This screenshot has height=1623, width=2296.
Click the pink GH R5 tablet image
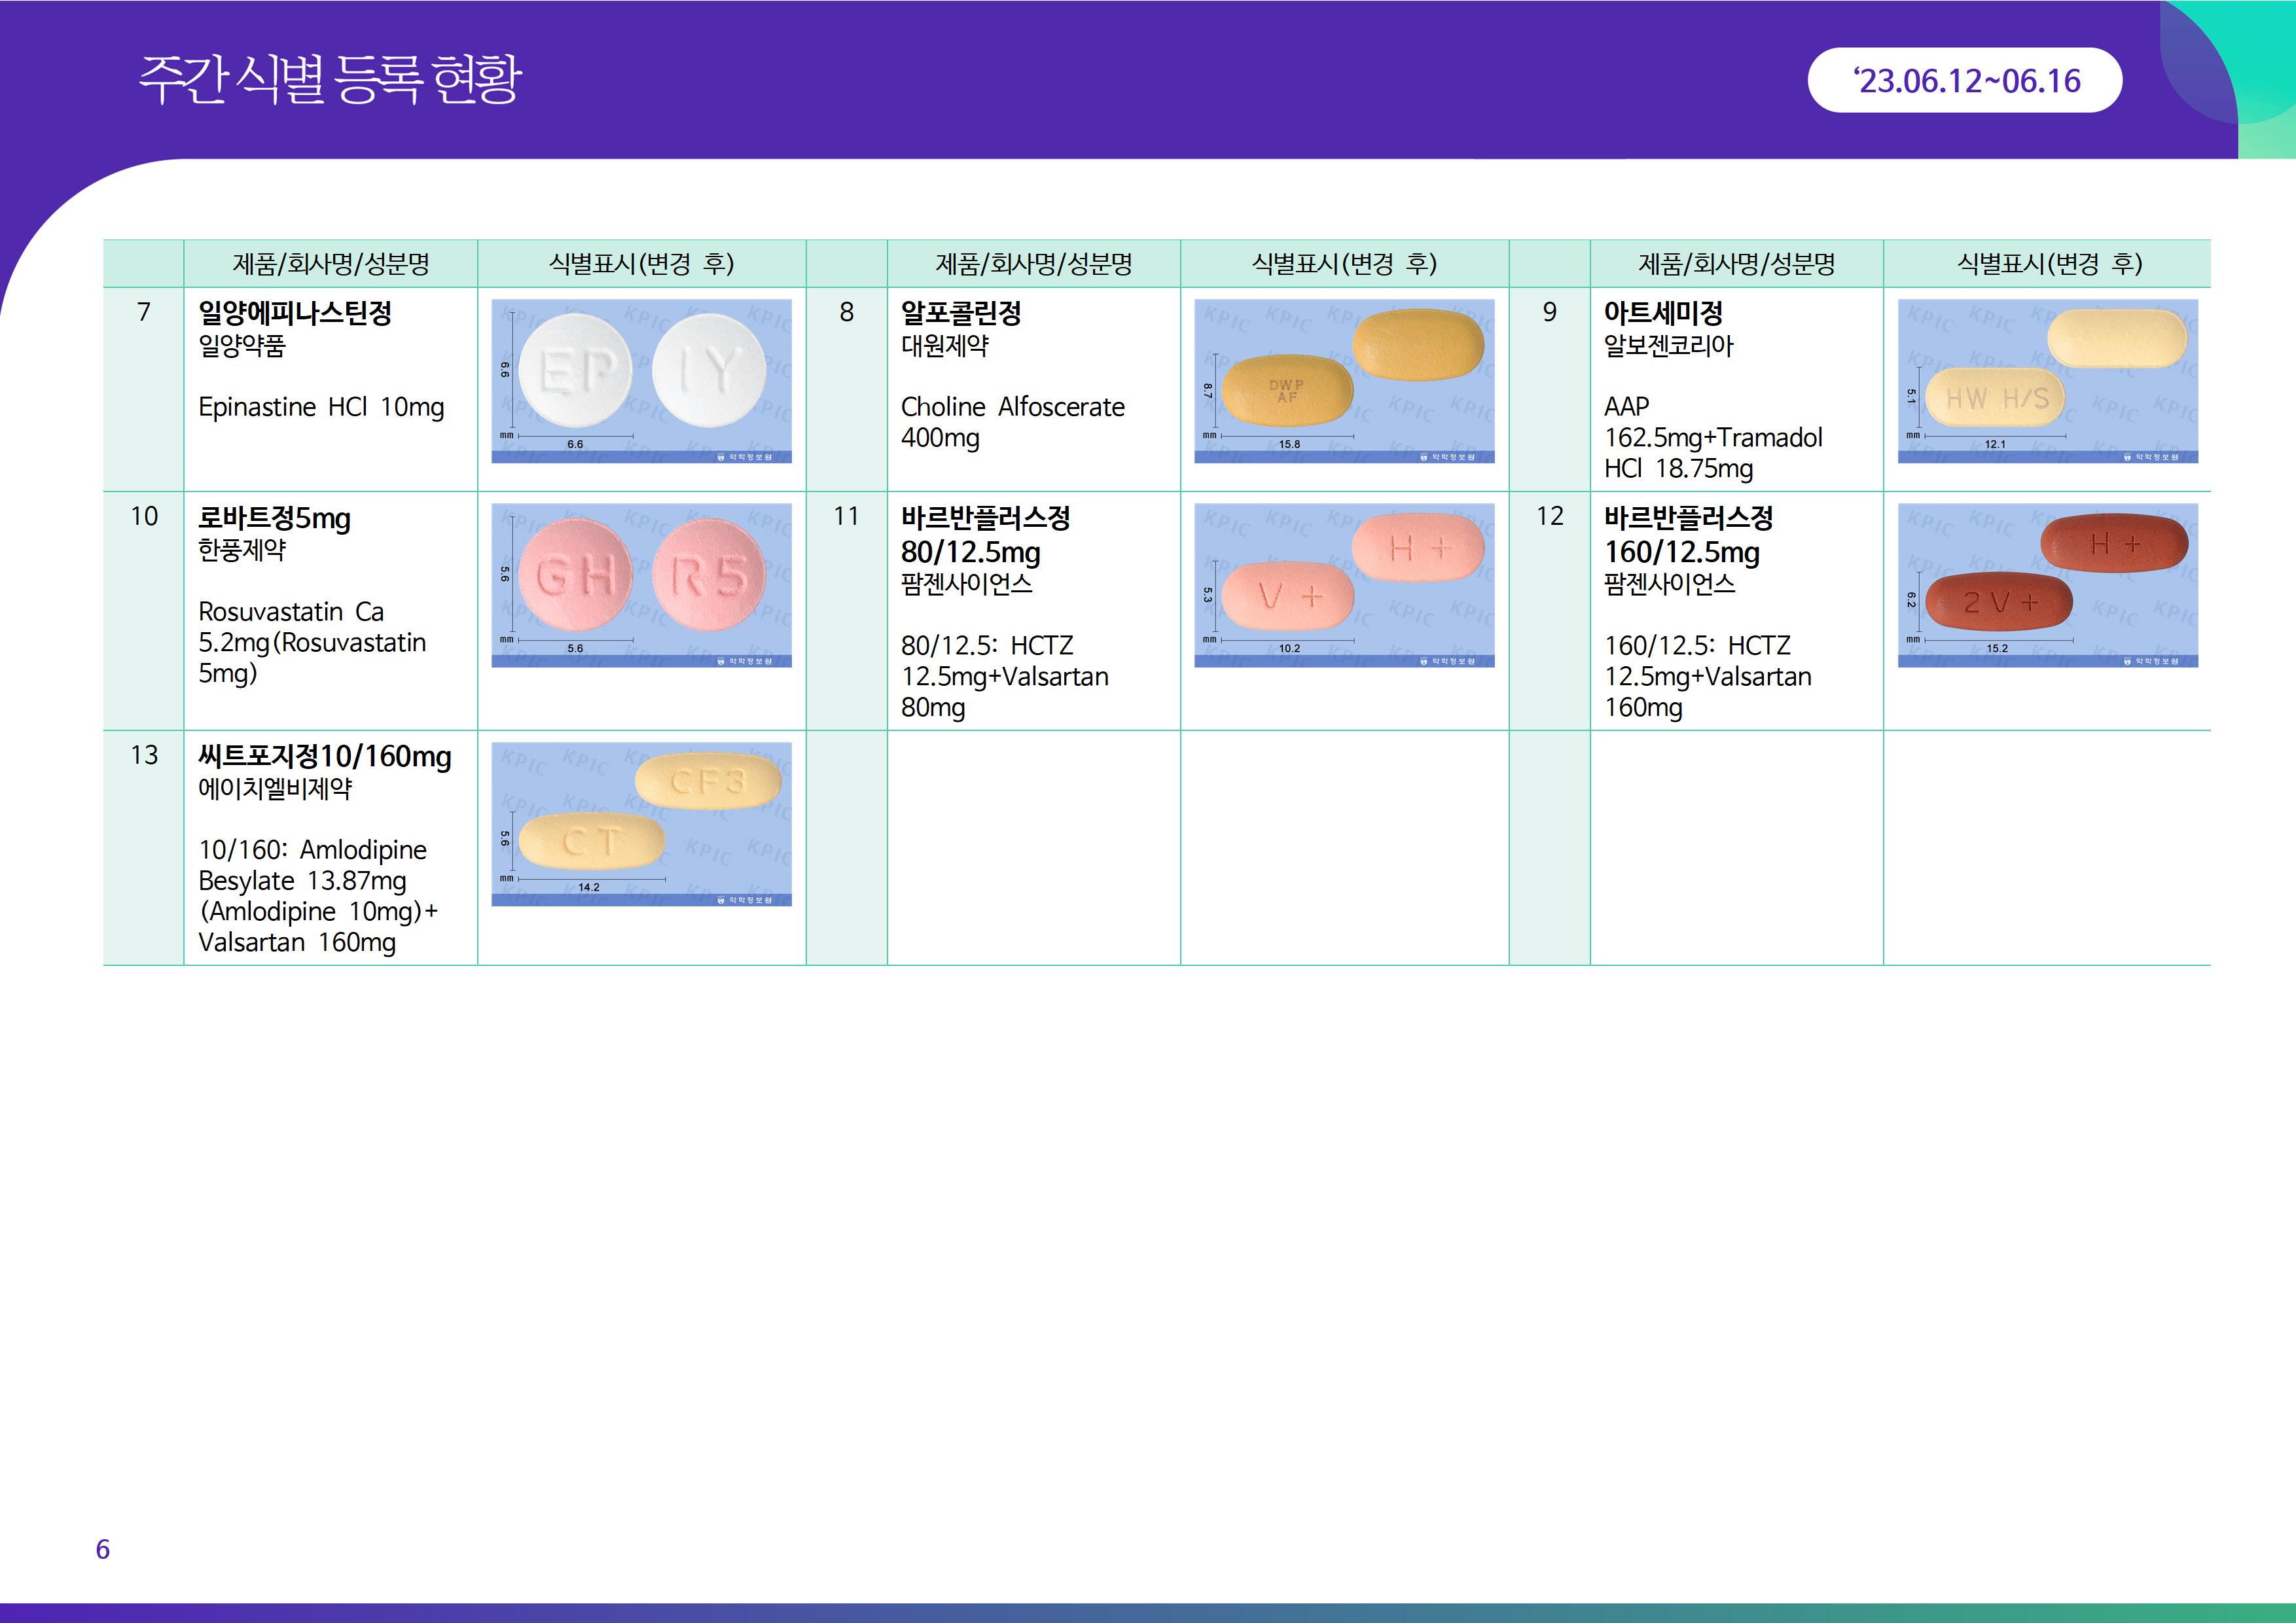tap(641, 585)
